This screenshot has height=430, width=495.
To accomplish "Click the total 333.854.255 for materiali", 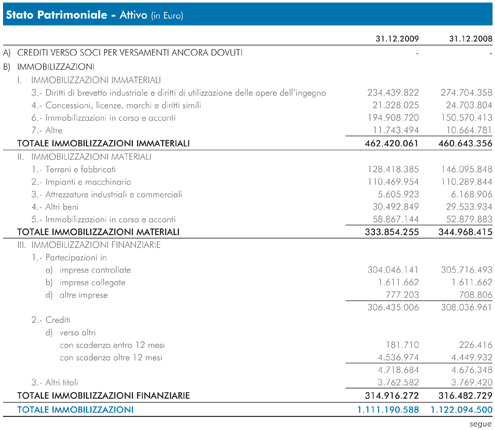I will click(x=392, y=232).
